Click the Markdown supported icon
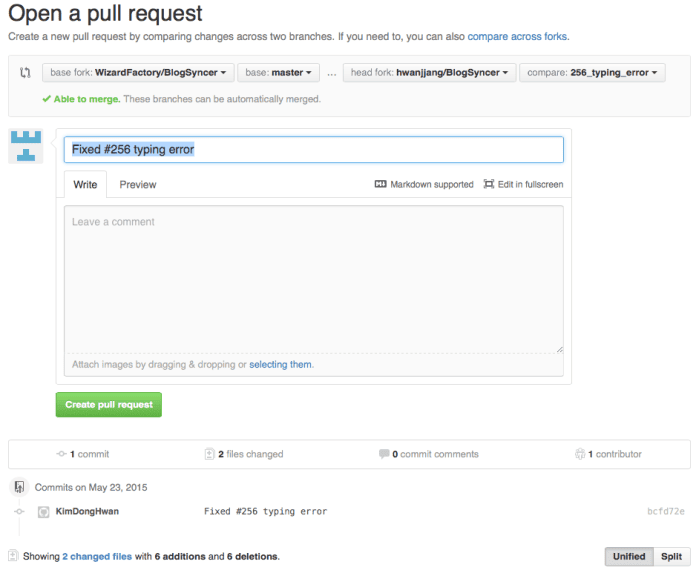This screenshot has height=573, width=696. pyautogui.click(x=380, y=184)
